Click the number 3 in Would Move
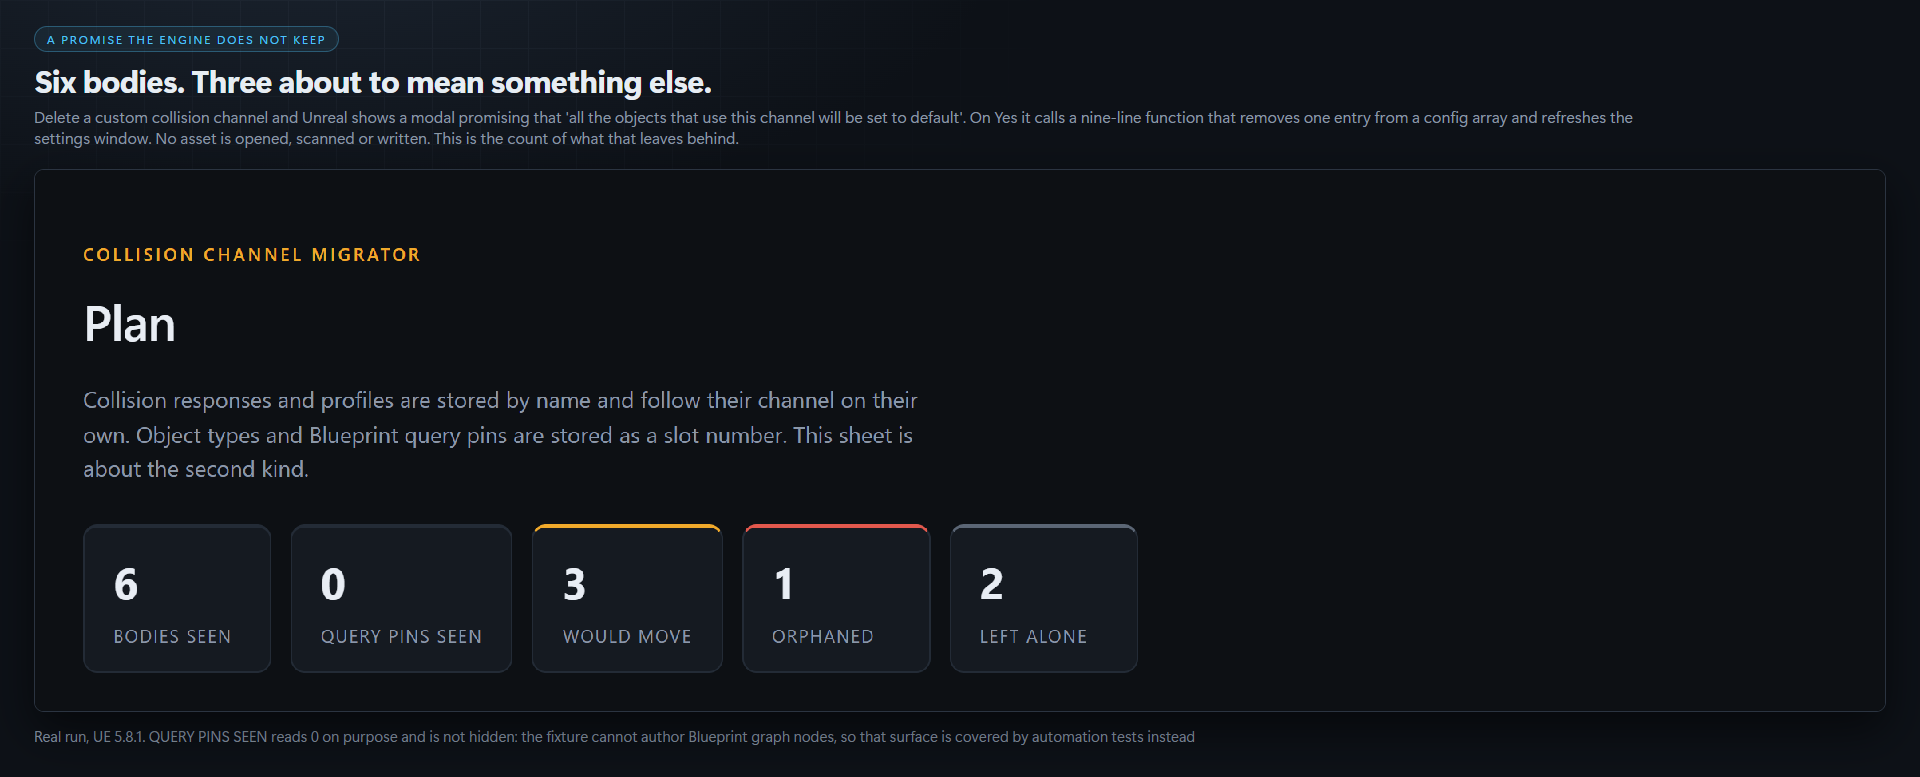This screenshot has height=777, width=1920. click(574, 585)
